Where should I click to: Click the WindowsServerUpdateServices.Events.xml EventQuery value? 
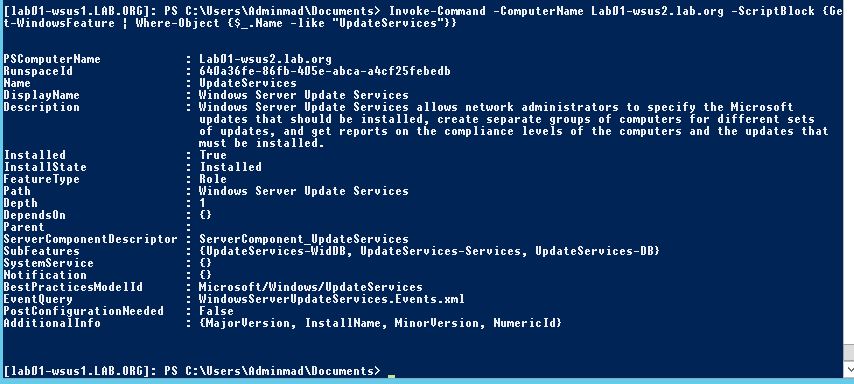coord(332,298)
